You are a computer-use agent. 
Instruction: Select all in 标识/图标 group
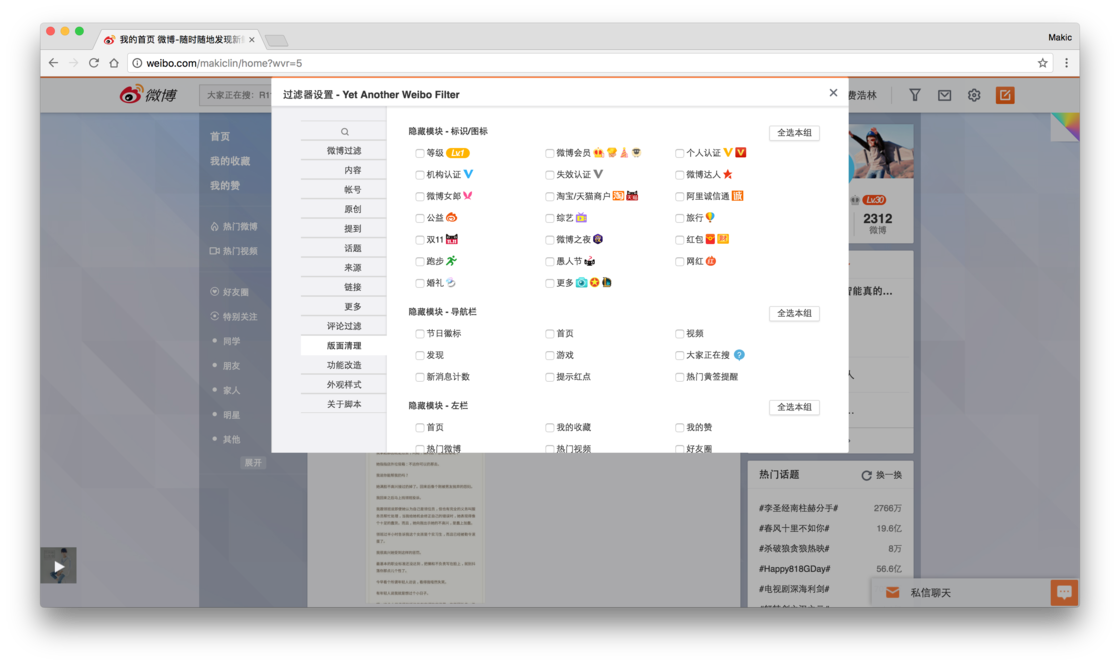[794, 133]
